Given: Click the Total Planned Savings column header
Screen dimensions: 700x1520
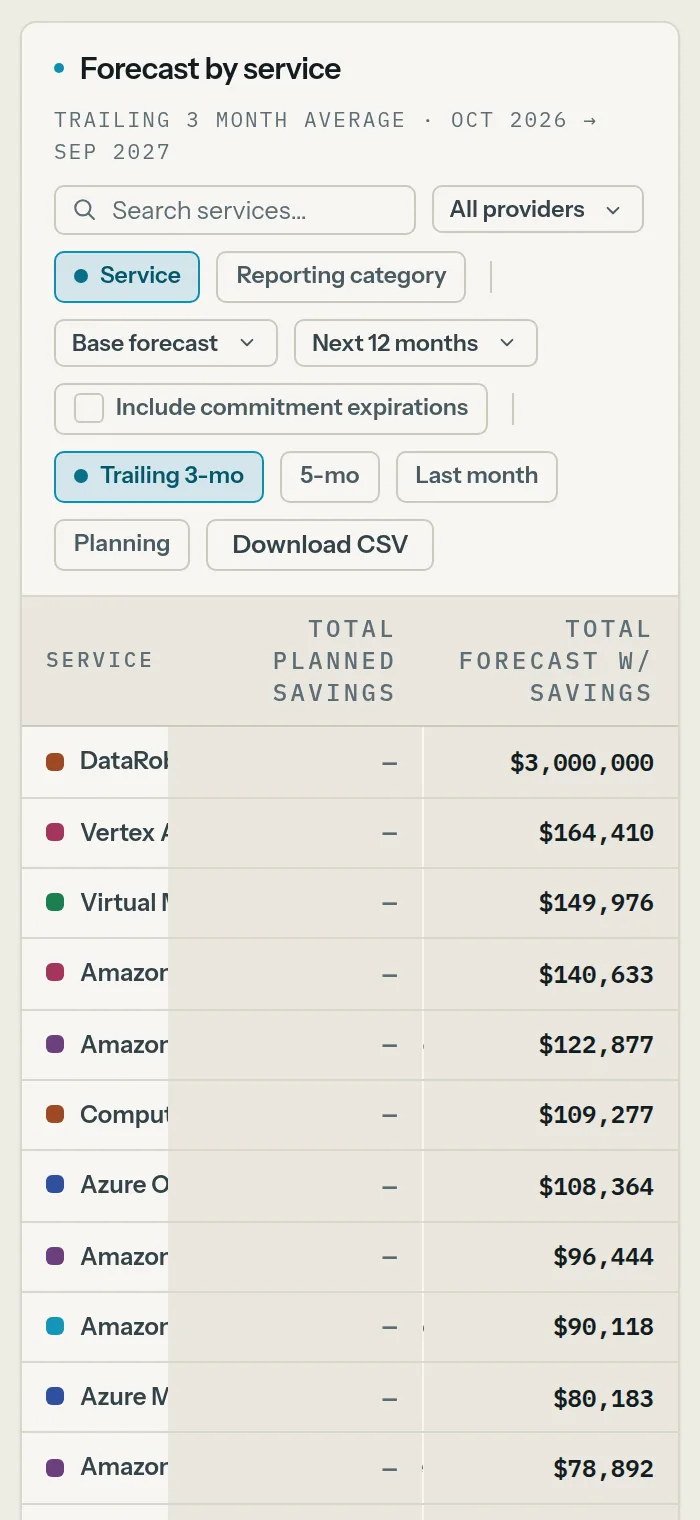Looking at the screenshot, I should [x=334, y=660].
